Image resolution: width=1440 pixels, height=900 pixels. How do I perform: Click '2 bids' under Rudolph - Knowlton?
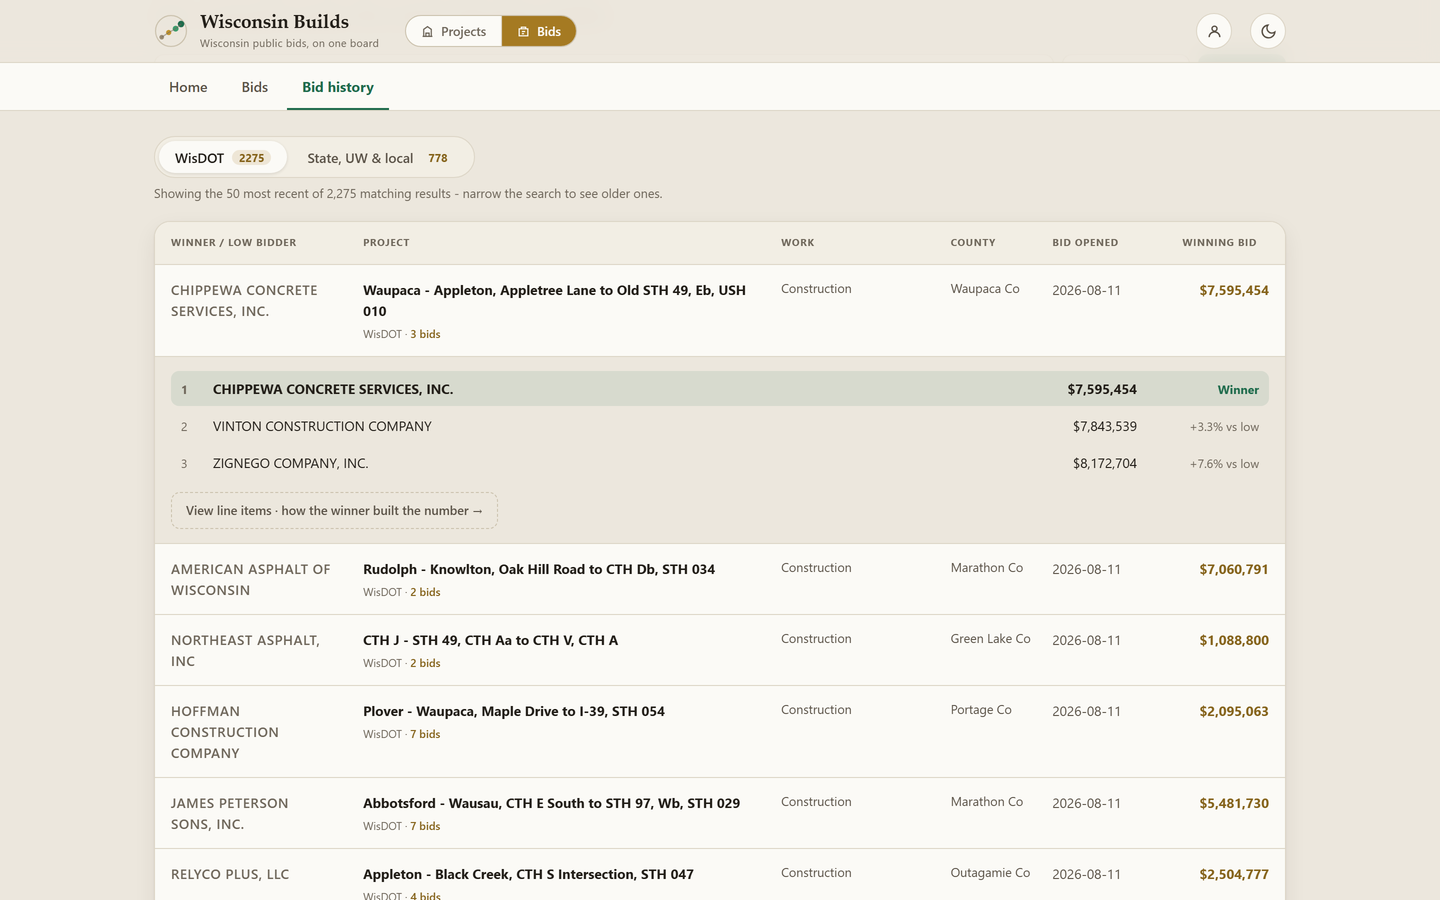(425, 592)
